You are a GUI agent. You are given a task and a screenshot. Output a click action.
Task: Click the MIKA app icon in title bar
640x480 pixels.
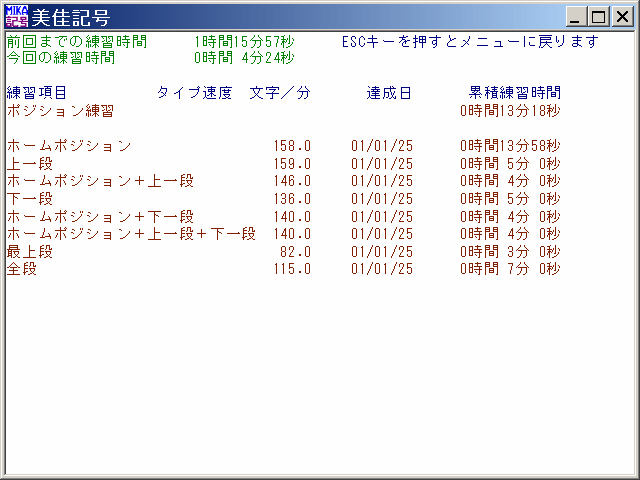pyautogui.click(x=17, y=17)
